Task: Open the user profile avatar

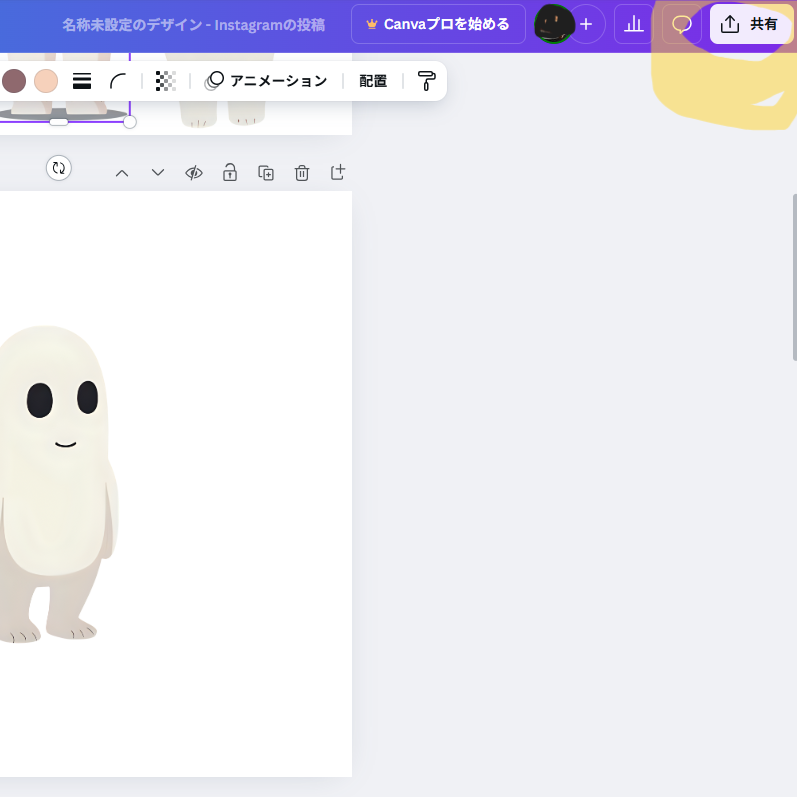Action: pyautogui.click(x=553, y=24)
